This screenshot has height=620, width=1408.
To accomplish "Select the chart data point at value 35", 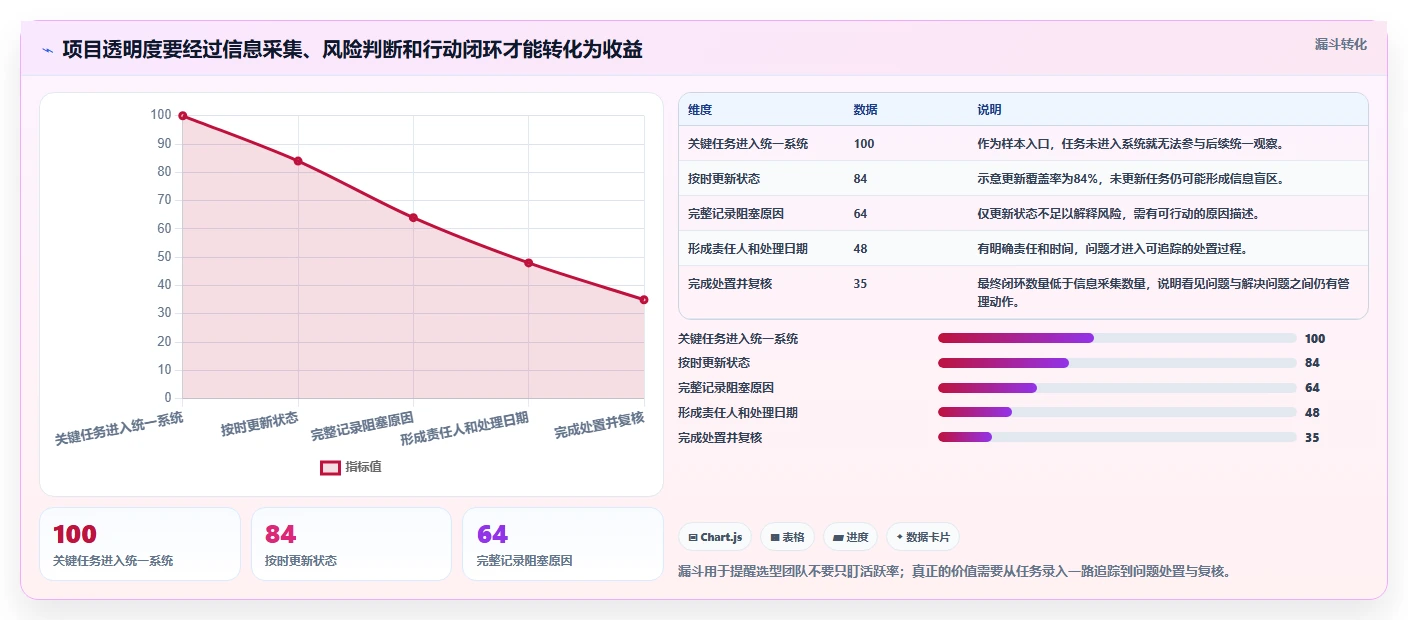I will pos(644,300).
